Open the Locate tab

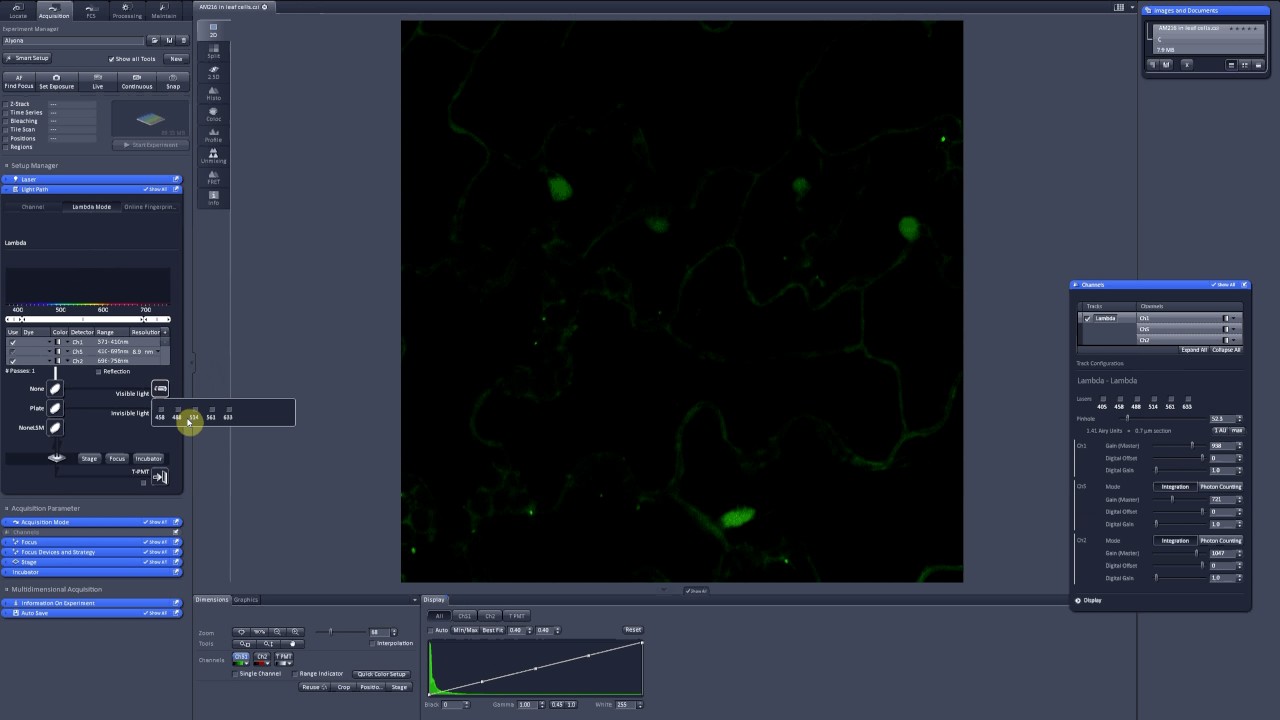click(x=18, y=11)
